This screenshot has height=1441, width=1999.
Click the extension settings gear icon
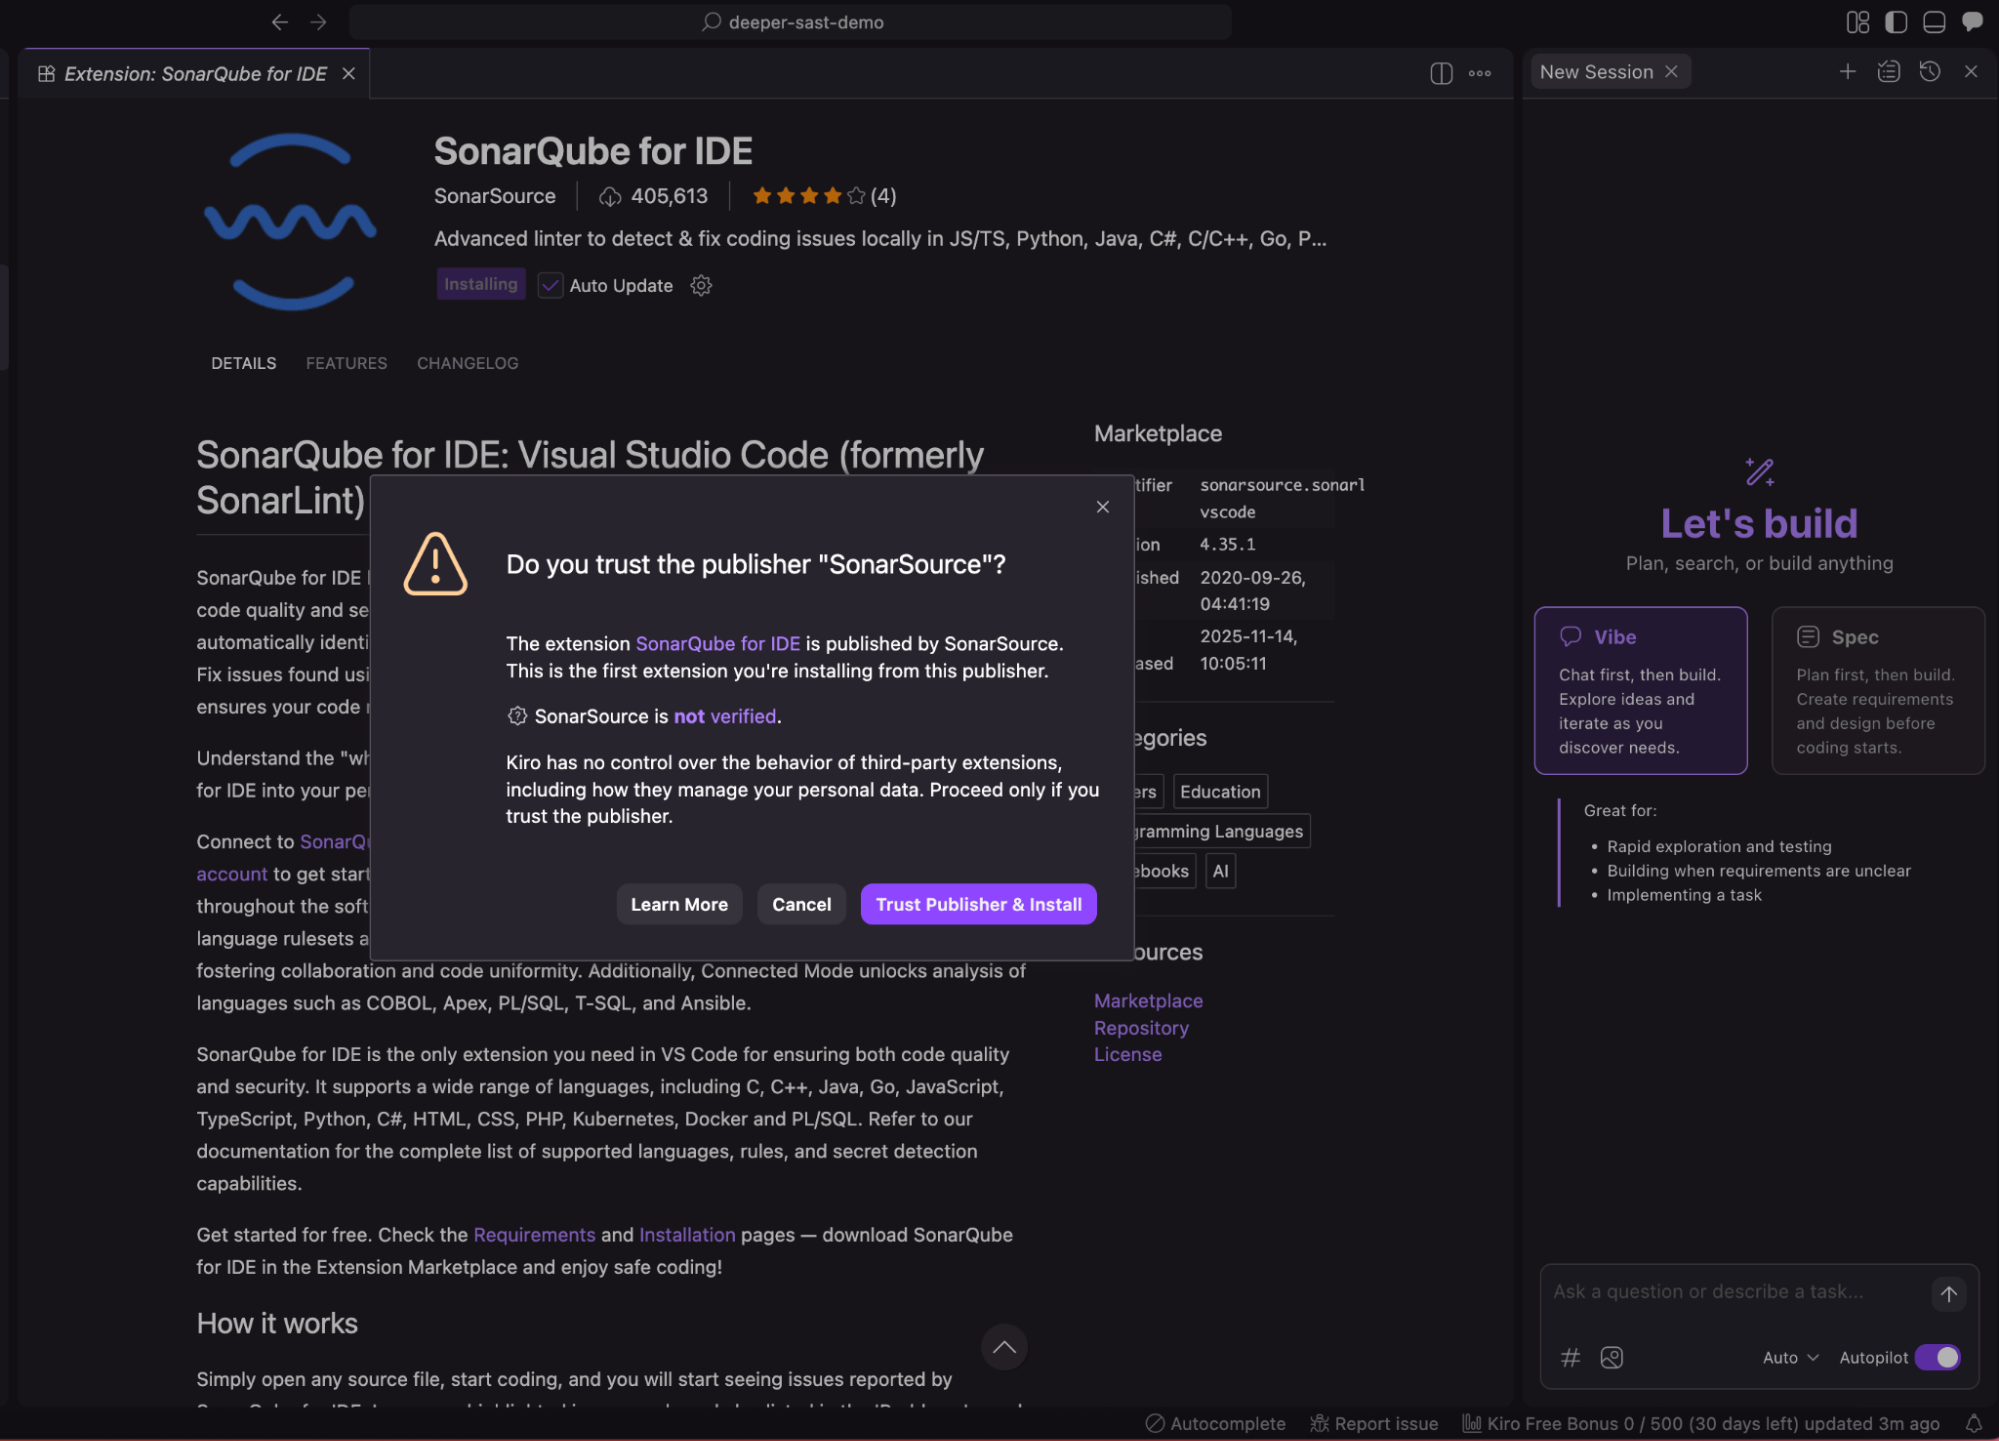tap(701, 286)
